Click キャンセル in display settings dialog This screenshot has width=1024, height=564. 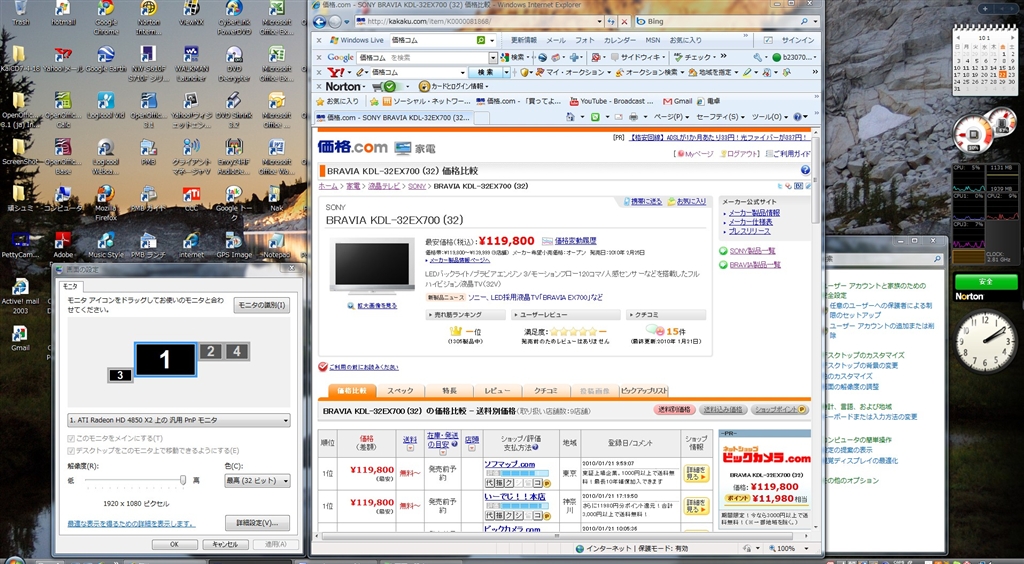click(225, 544)
